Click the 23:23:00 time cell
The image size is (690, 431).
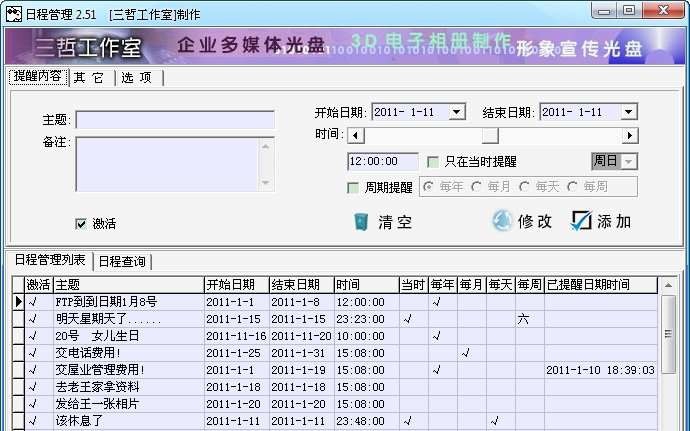coord(367,319)
